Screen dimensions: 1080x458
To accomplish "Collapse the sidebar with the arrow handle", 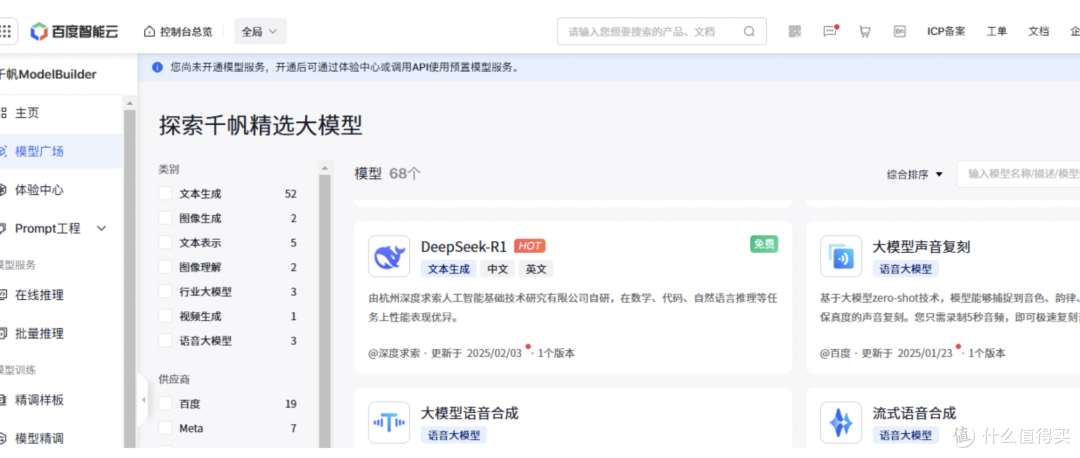I will (143, 400).
